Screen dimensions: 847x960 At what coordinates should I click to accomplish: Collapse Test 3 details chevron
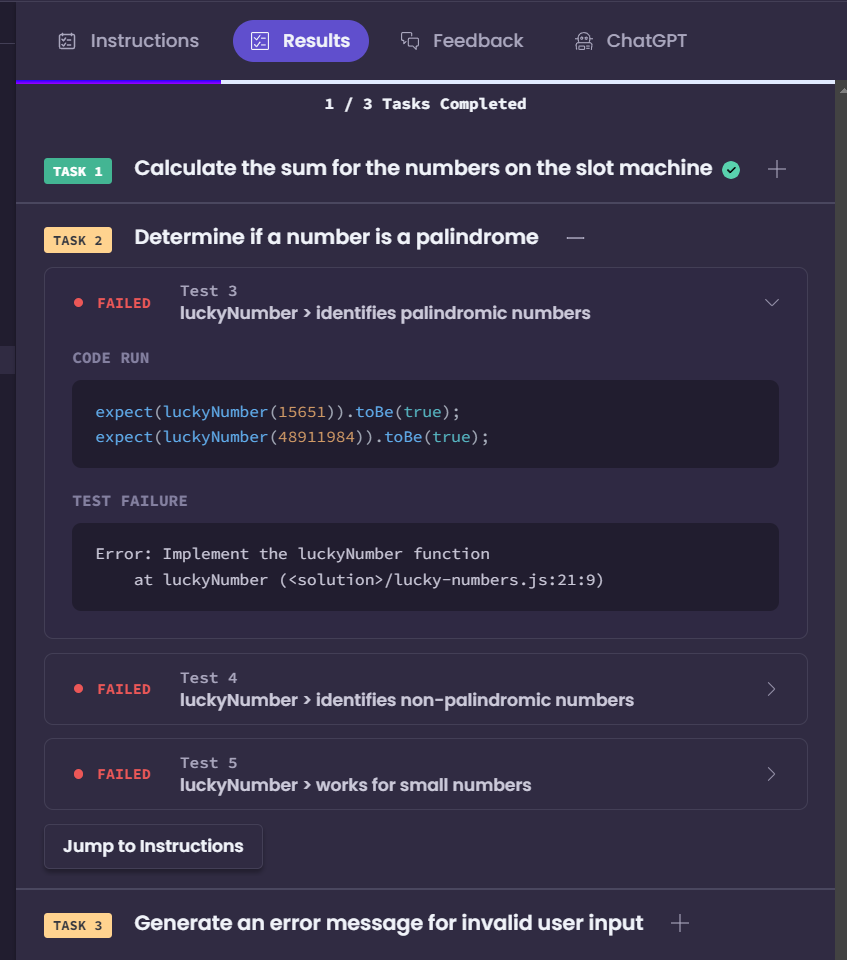click(x=772, y=302)
